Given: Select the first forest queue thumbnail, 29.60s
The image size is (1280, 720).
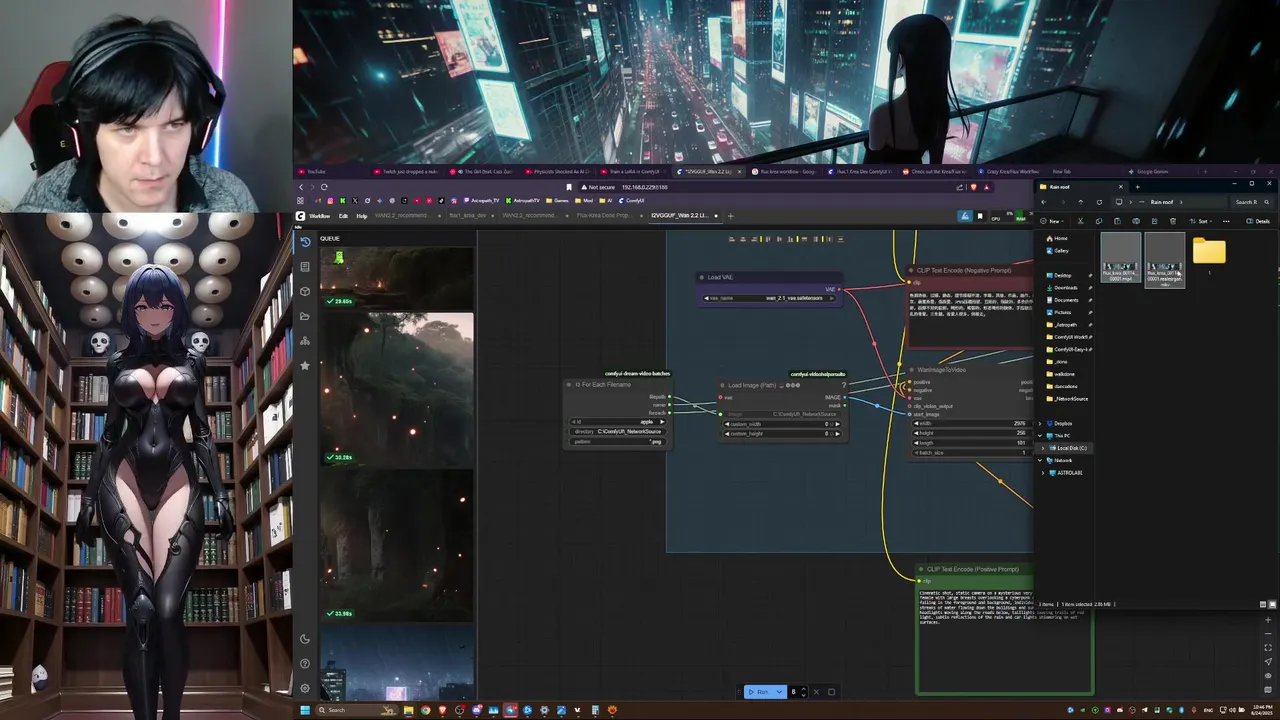Looking at the screenshot, I should (x=396, y=276).
